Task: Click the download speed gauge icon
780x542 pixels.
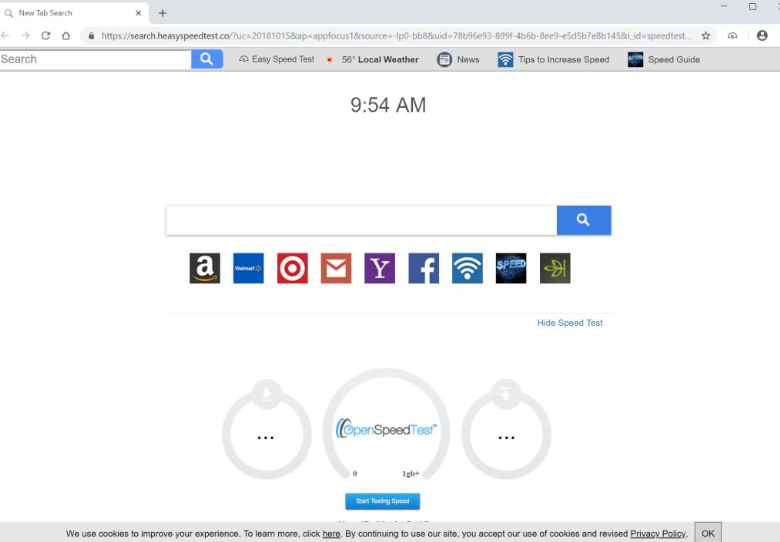Action: point(266,394)
